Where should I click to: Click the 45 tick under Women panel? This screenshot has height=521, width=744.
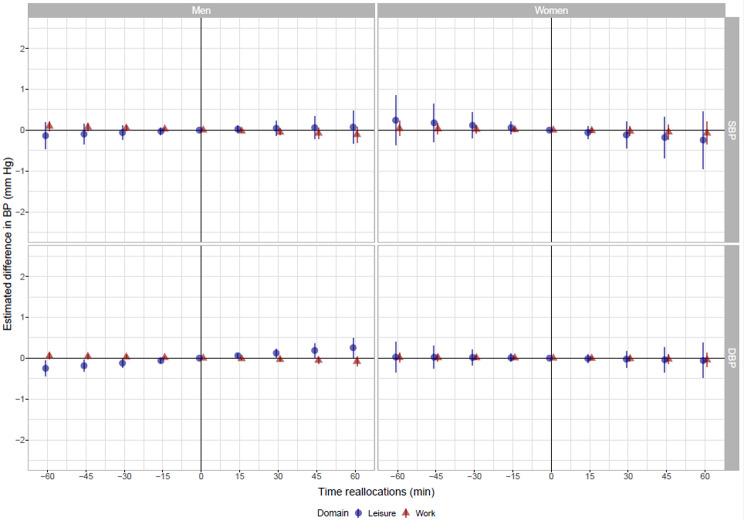[667, 476]
